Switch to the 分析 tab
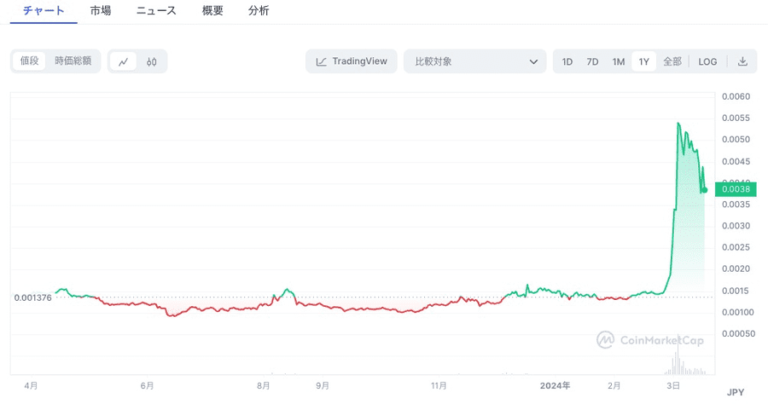Image resolution: width=768 pixels, height=404 pixels. (x=258, y=11)
